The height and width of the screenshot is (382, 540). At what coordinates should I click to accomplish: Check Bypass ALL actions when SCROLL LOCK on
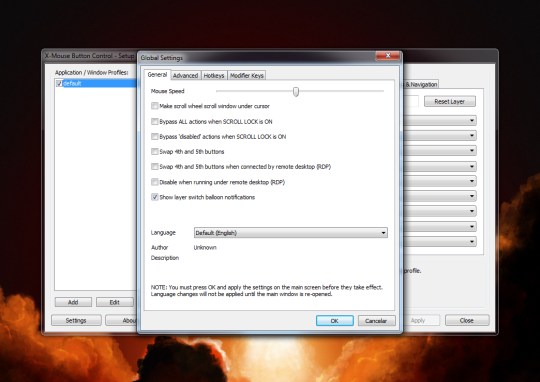click(155, 121)
